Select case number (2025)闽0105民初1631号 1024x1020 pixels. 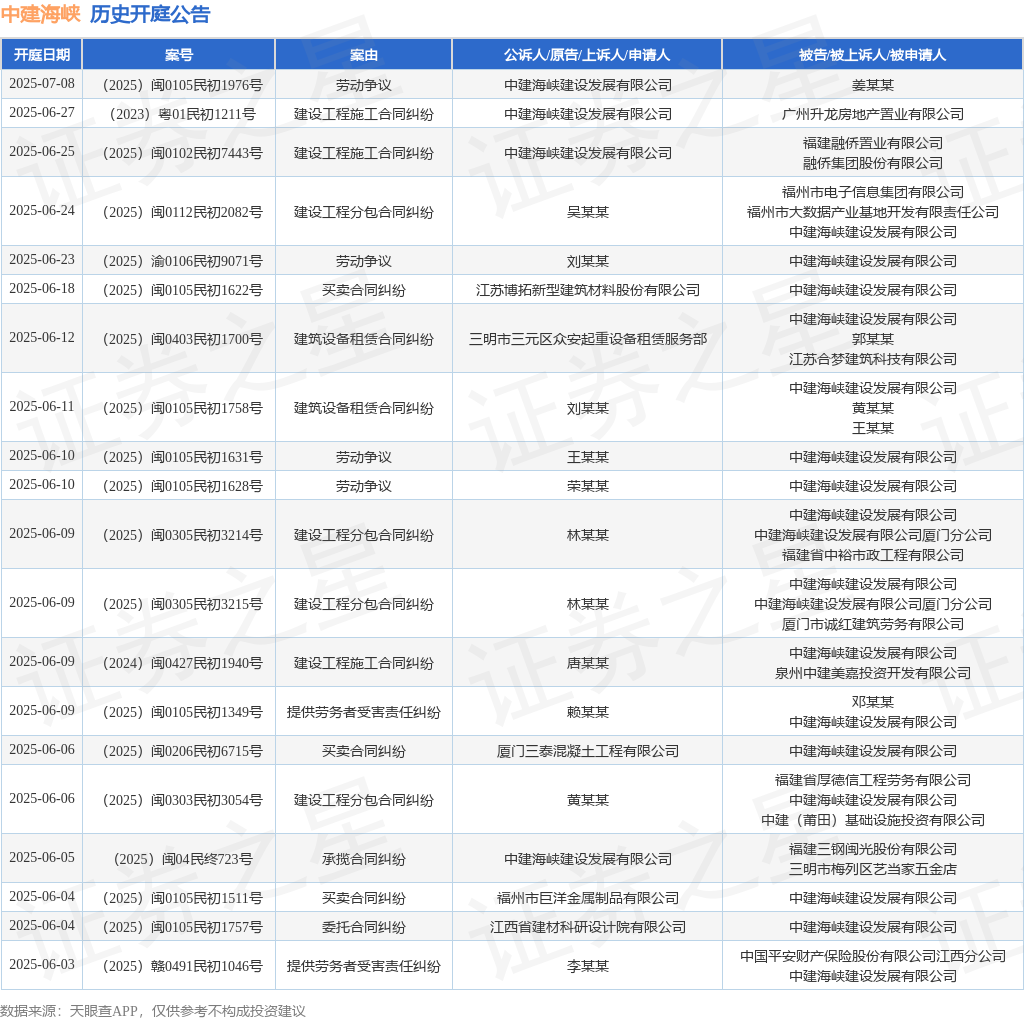point(182,457)
